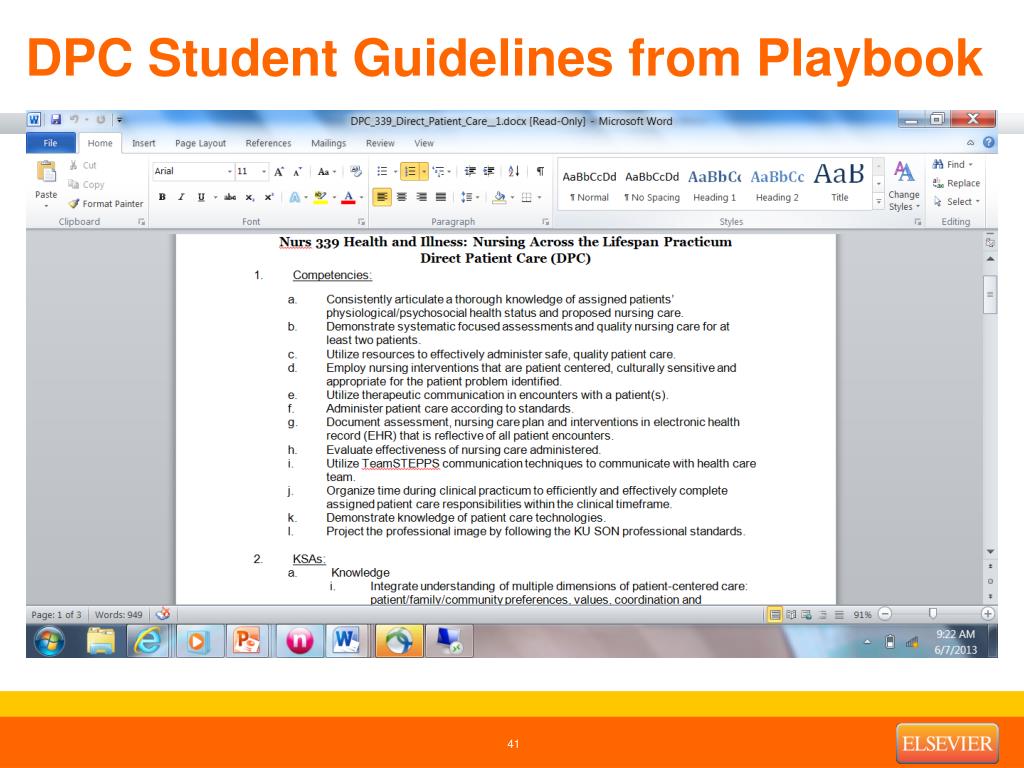Viewport: 1024px width, 768px height.
Task: Toggle Underline formatting
Action: pos(200,197)
